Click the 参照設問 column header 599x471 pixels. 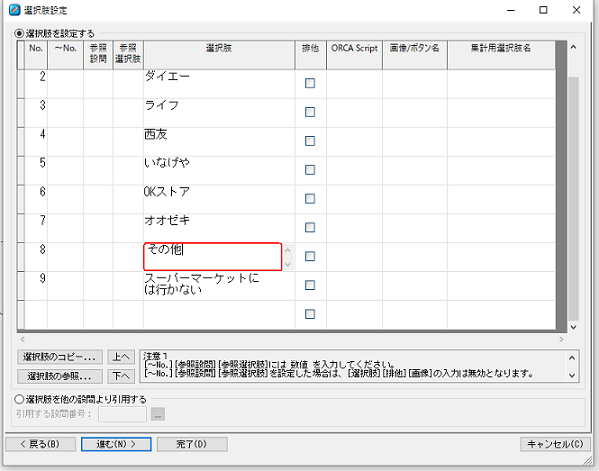[x=98, y=55]
